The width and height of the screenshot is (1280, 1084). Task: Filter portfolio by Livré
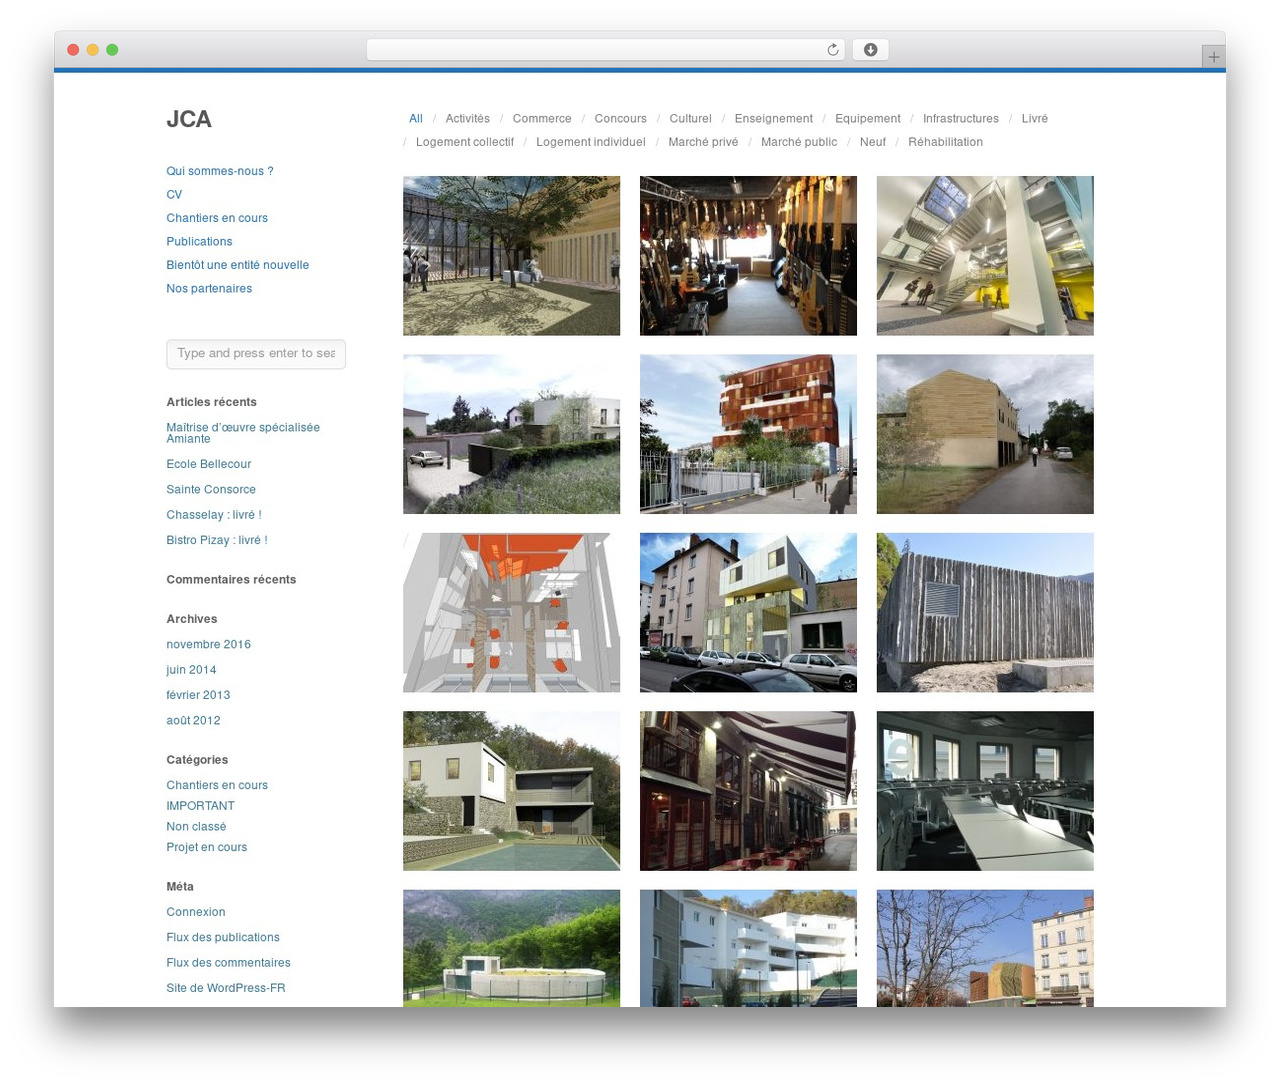(1035, 119)
